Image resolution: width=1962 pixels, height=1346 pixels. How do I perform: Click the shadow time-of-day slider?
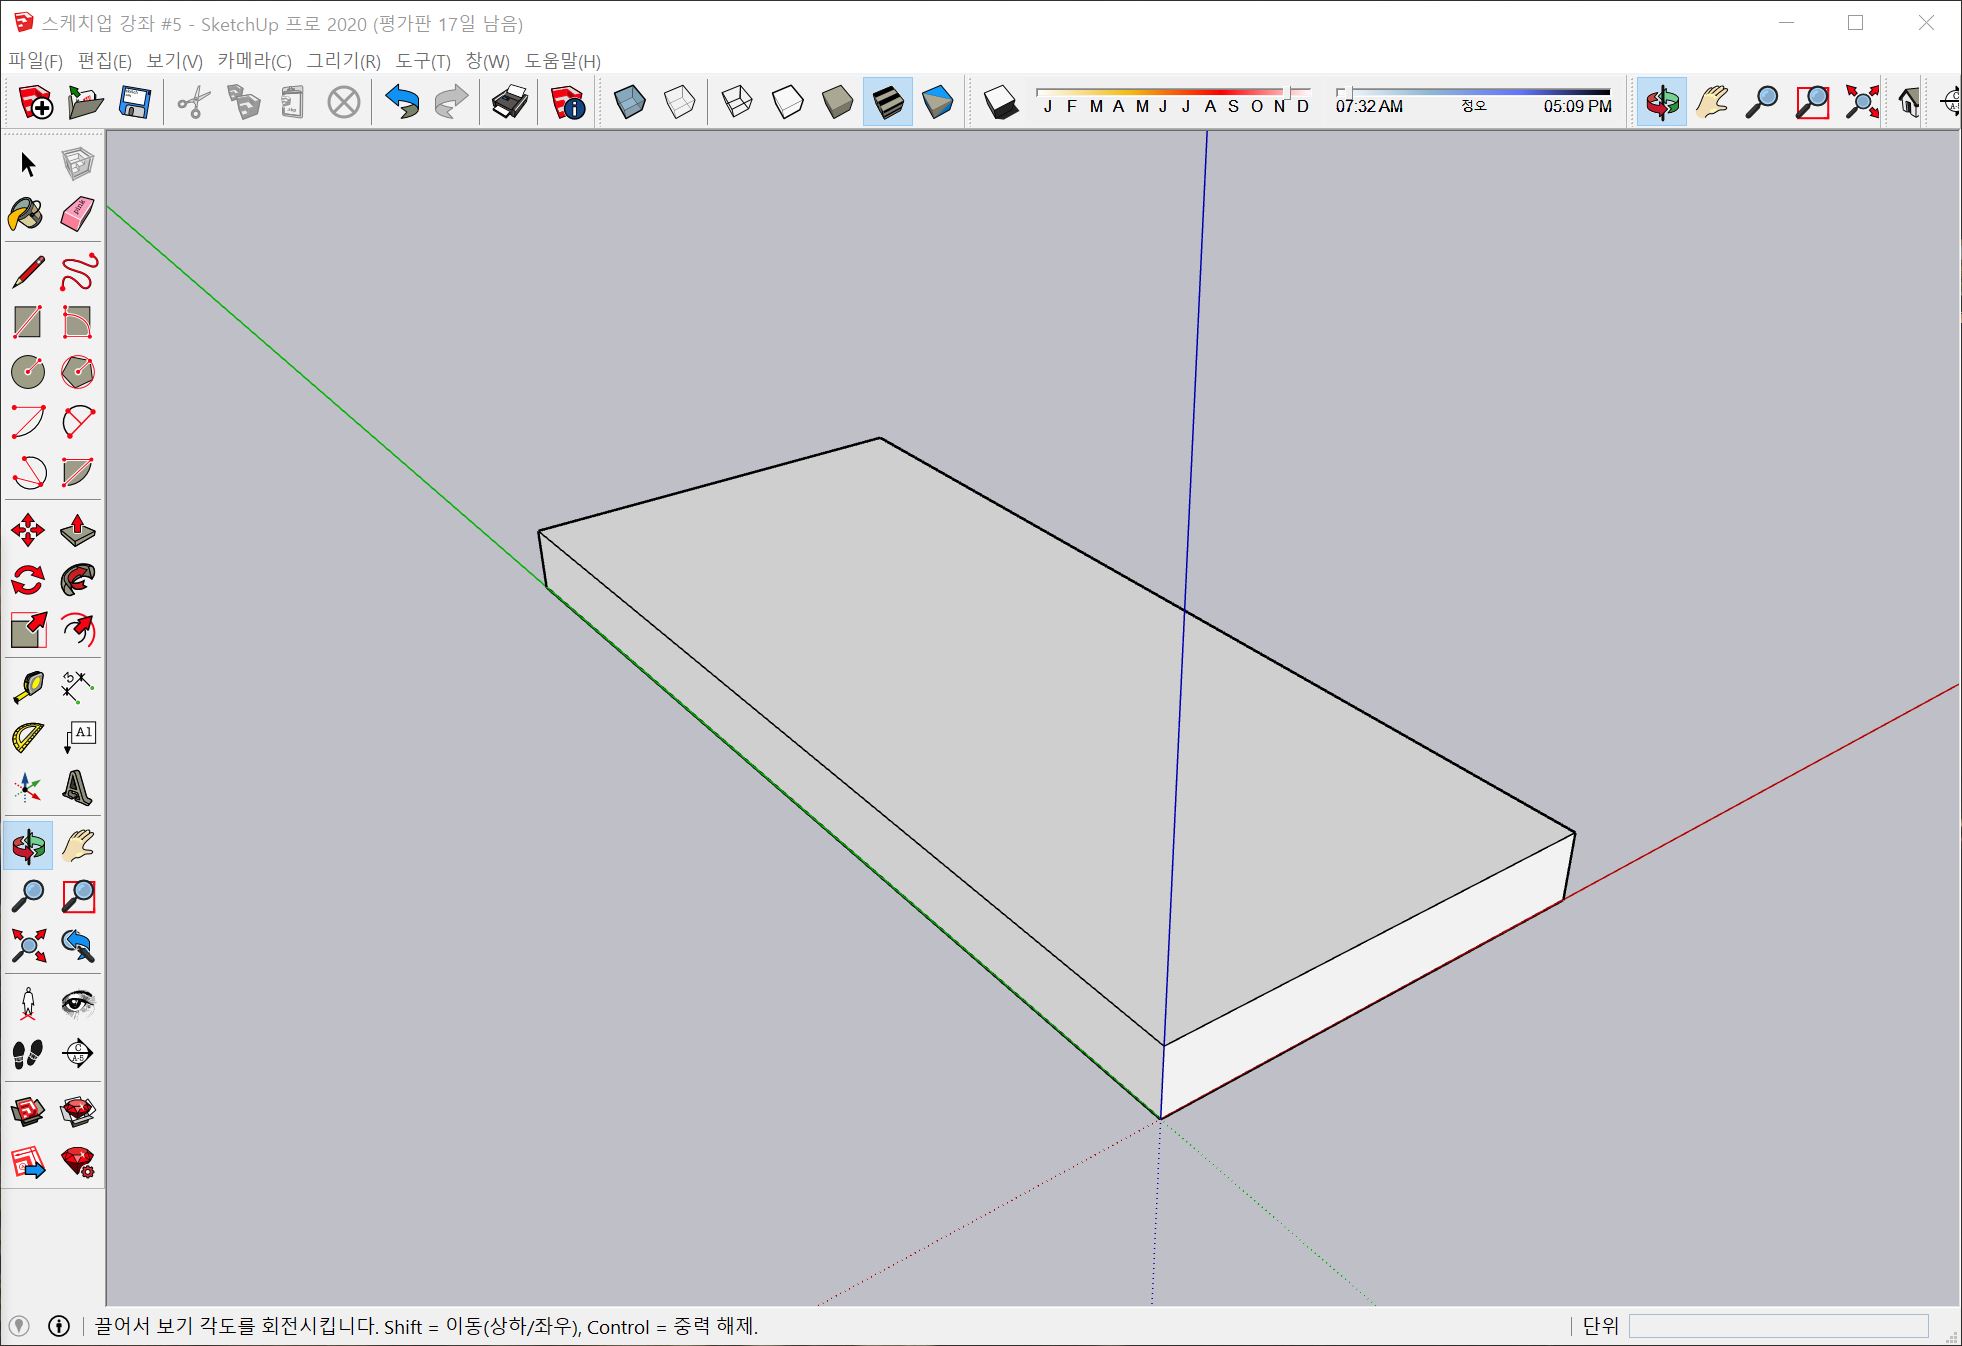[x=1473, y=92]
